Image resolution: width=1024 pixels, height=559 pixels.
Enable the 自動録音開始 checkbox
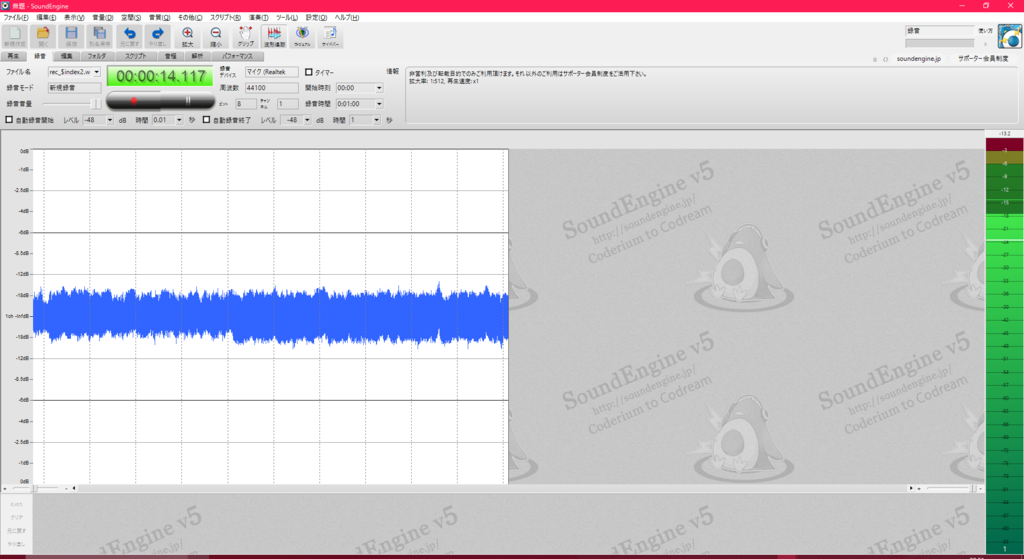pyautogui.click(x=9, y=120)
